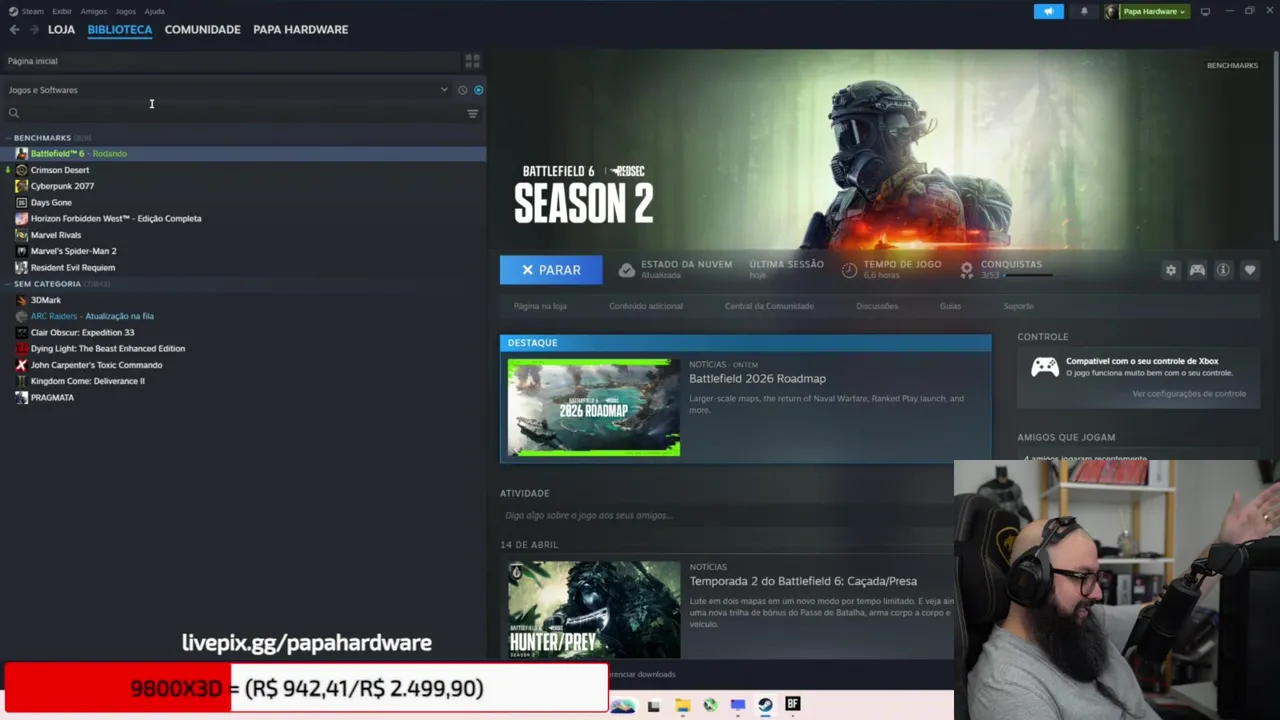The image size is (1280, 720).
Task: Select Cyberpunk 2077 in the list
Action: coord(243,186)
